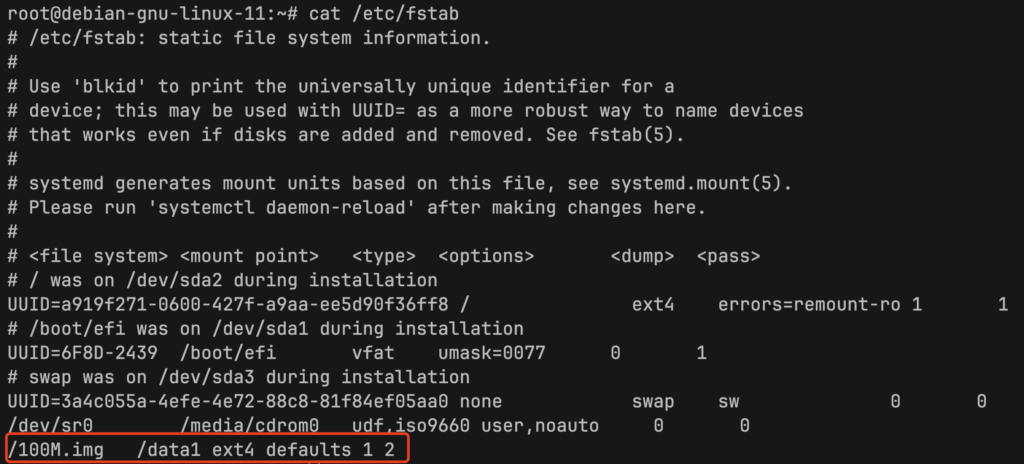Click the errors=remount-ro option
The height and width of the screenshot is (464, 1024).
[x=810, y=305]
